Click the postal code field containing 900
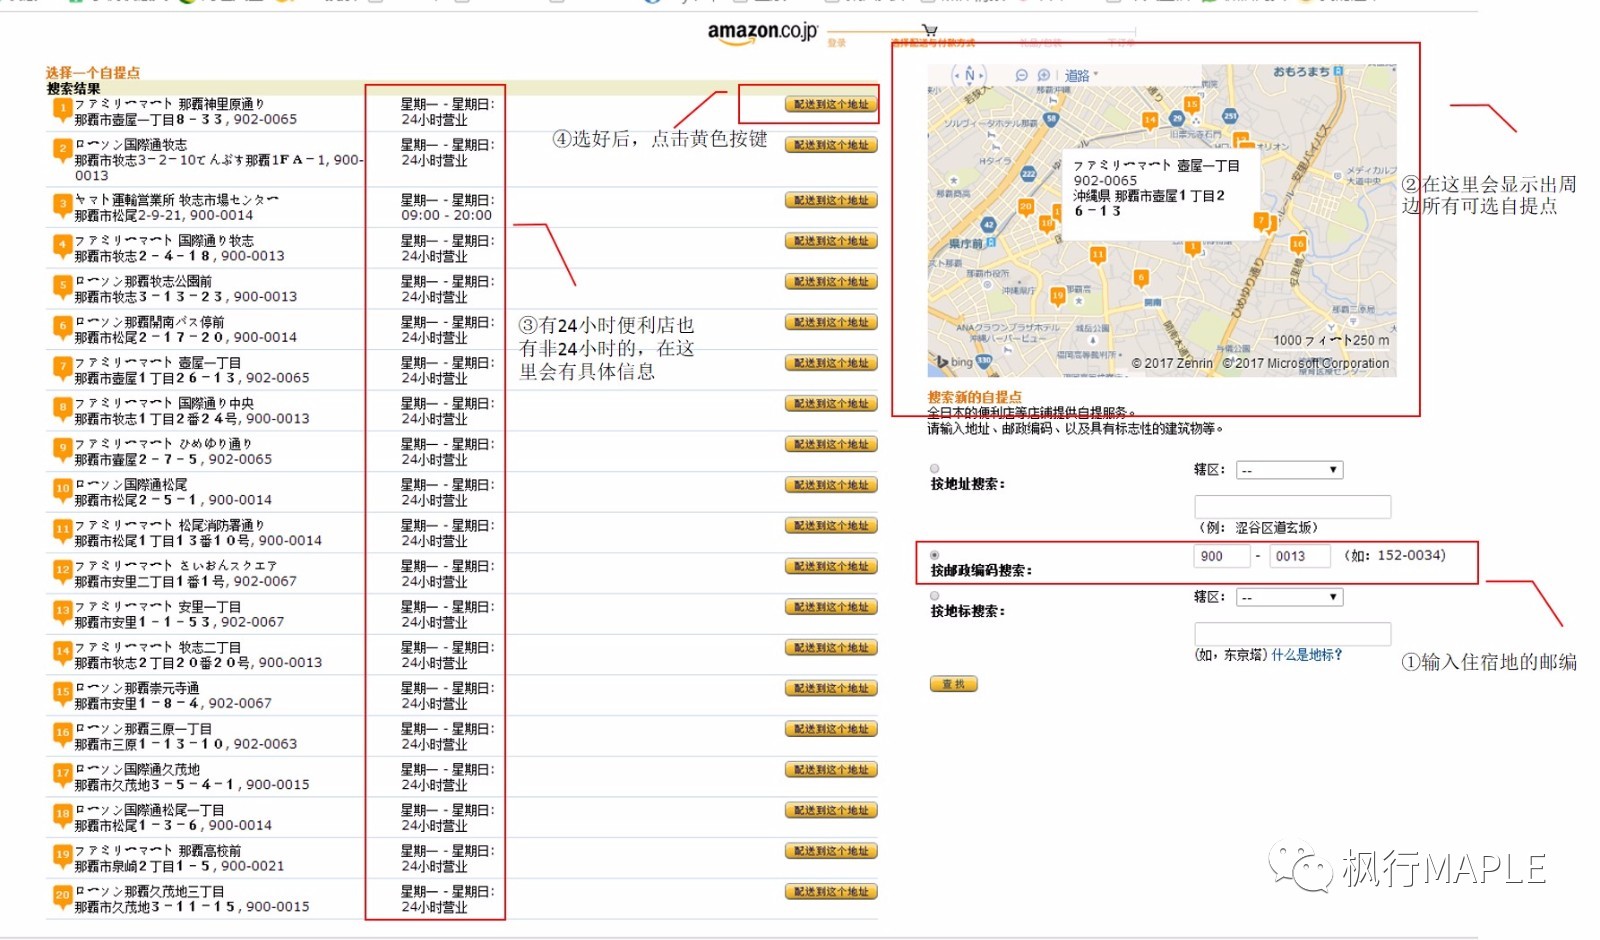 pyautogui.click(x=1222, y=556)
